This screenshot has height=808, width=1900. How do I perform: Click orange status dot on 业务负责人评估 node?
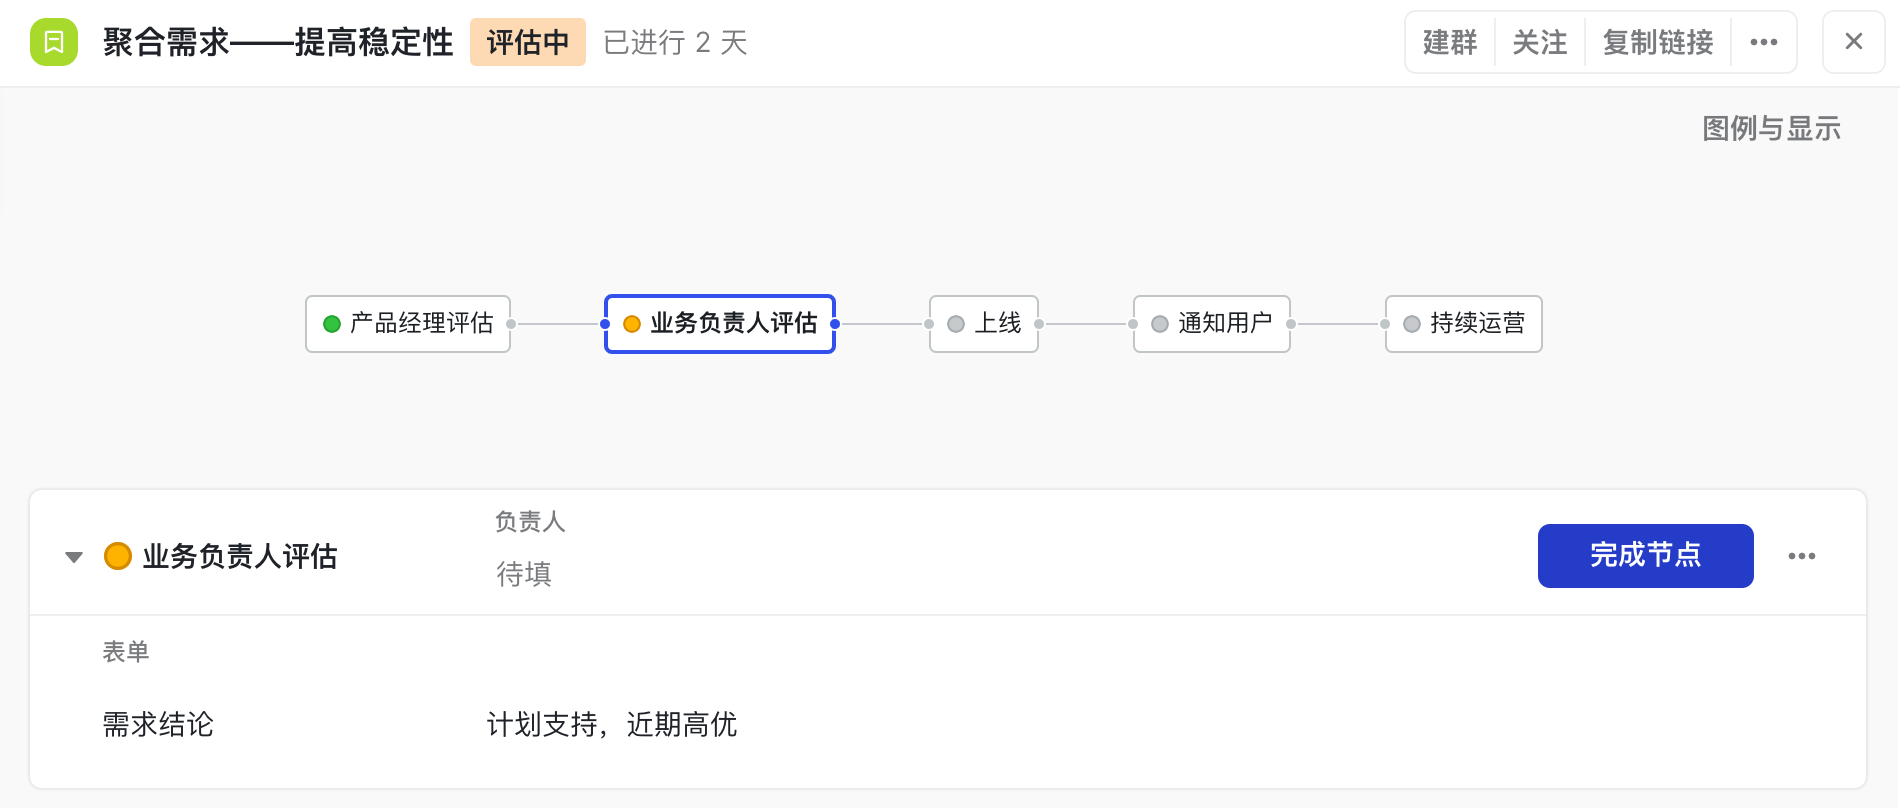coord(632,324)
